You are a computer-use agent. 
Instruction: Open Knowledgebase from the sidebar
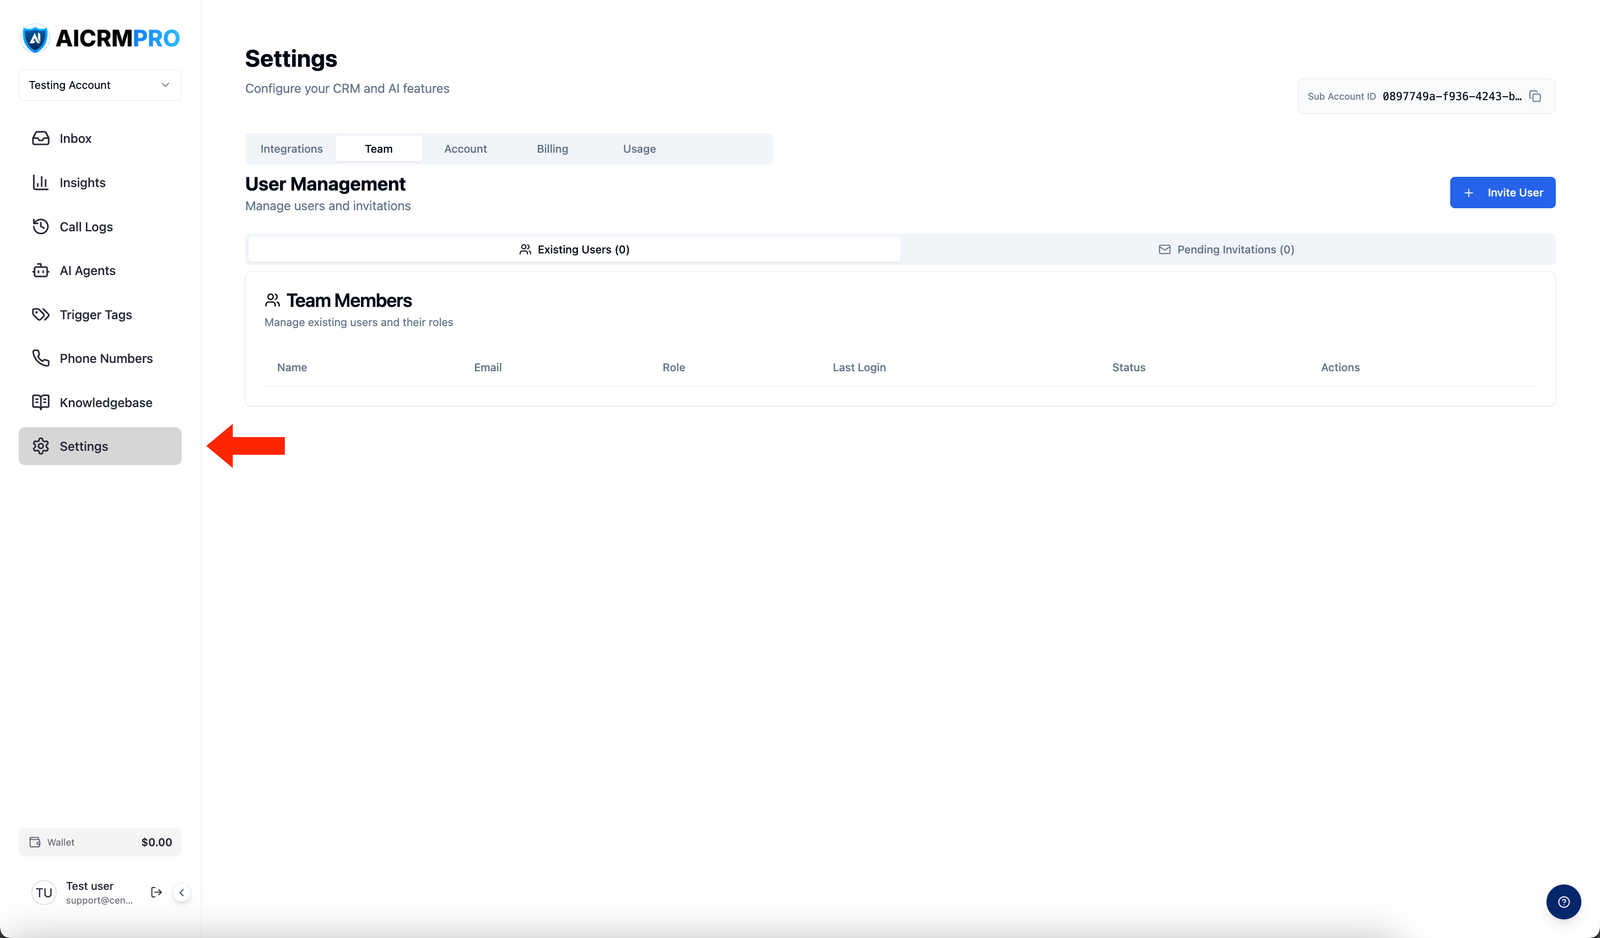tap(100, 402)
